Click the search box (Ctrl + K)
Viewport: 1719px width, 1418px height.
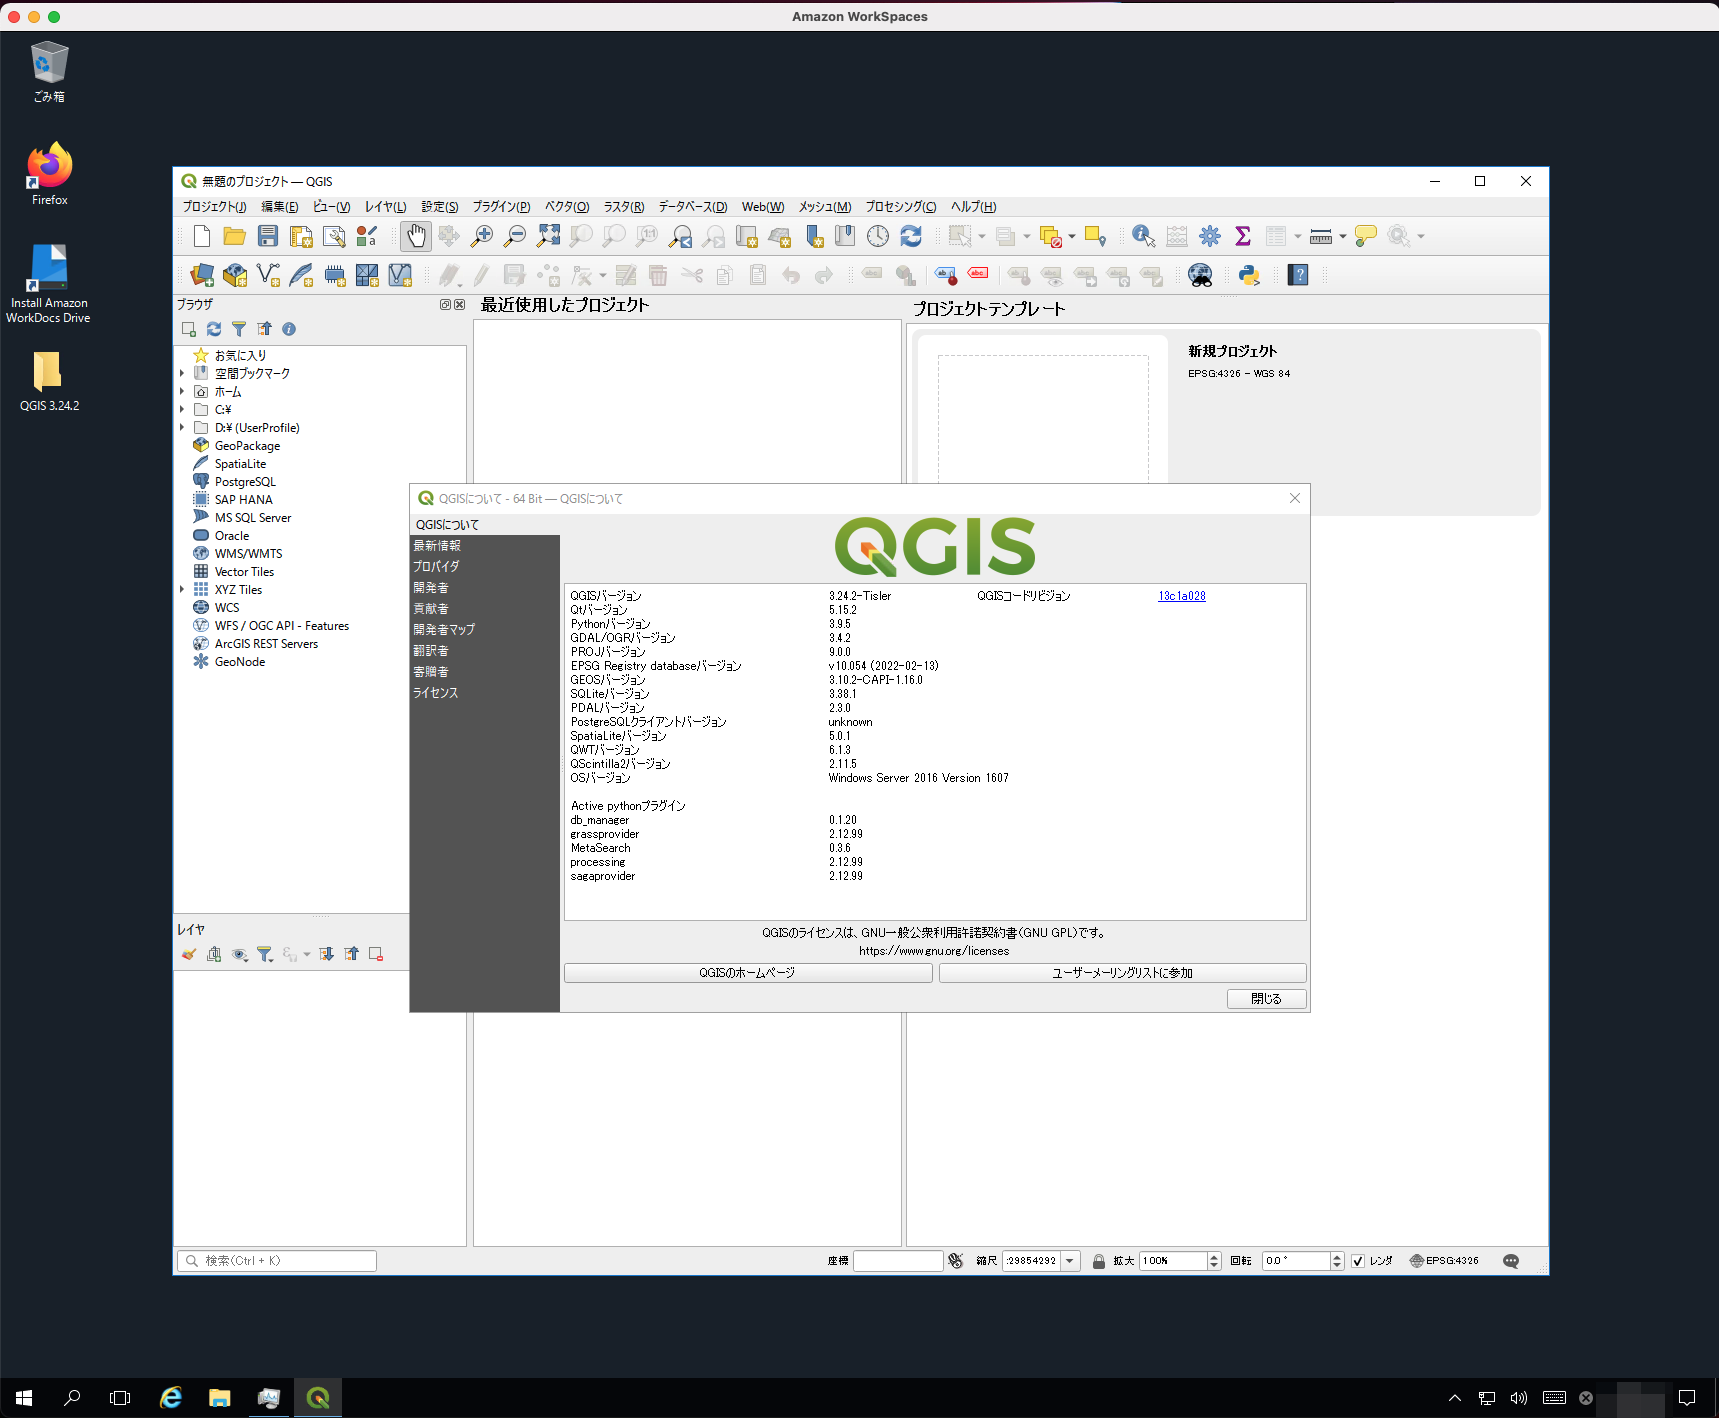(277, 1261)
